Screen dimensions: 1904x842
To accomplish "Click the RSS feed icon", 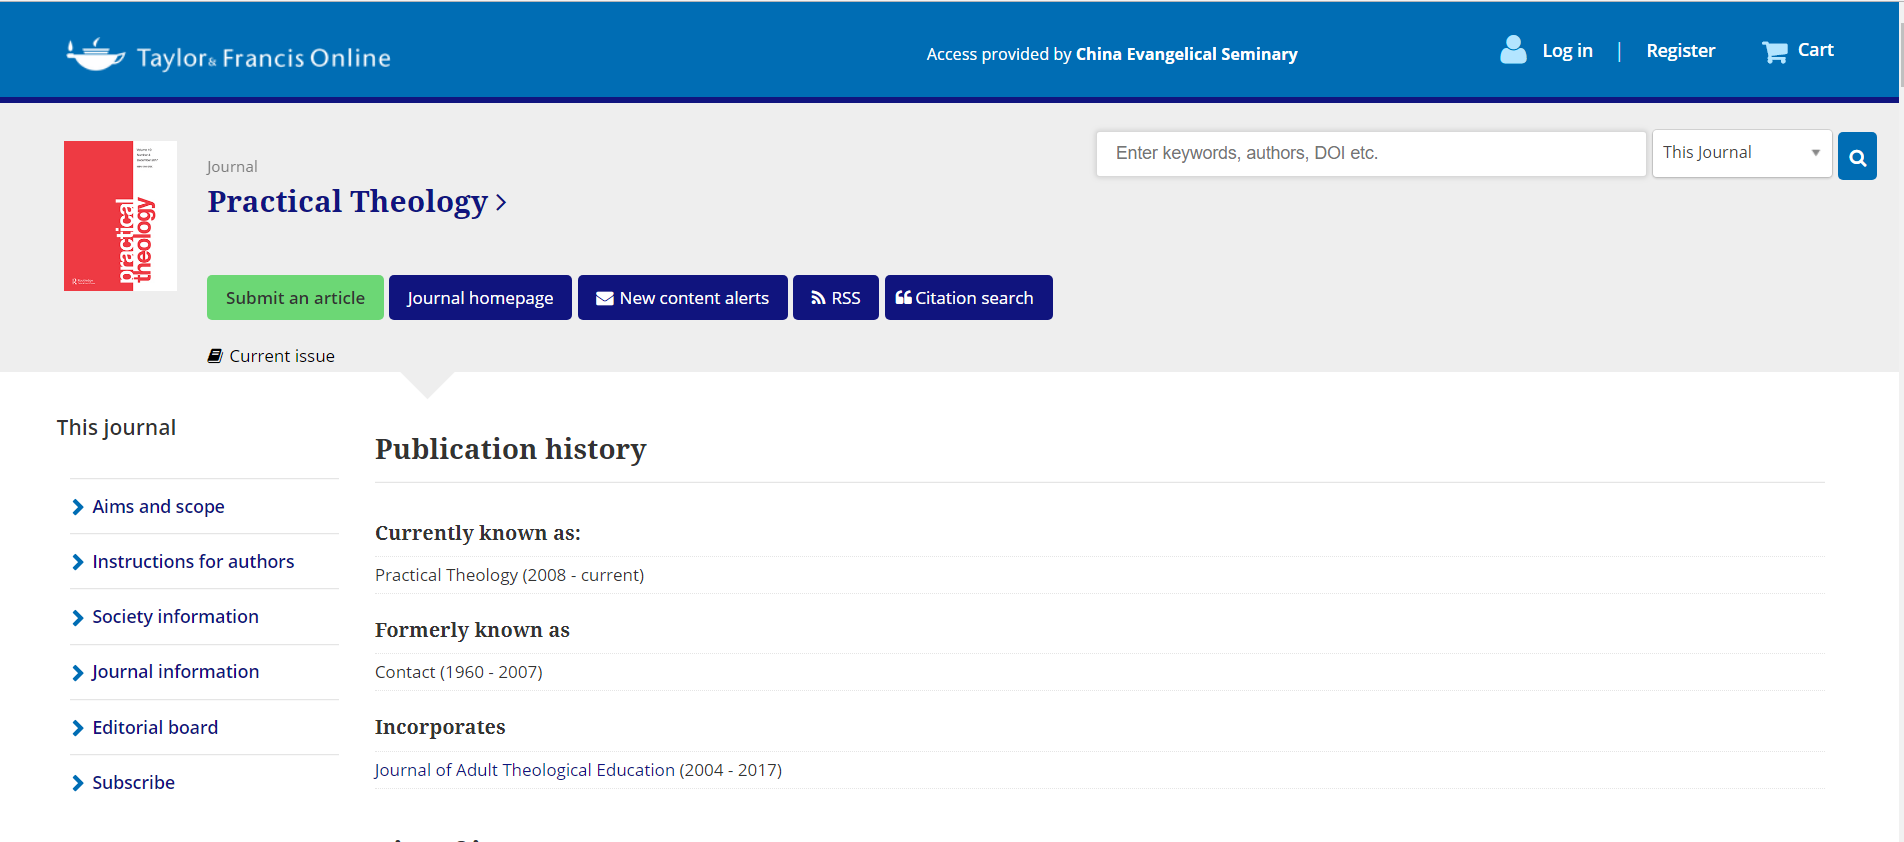I will point(818,298).
